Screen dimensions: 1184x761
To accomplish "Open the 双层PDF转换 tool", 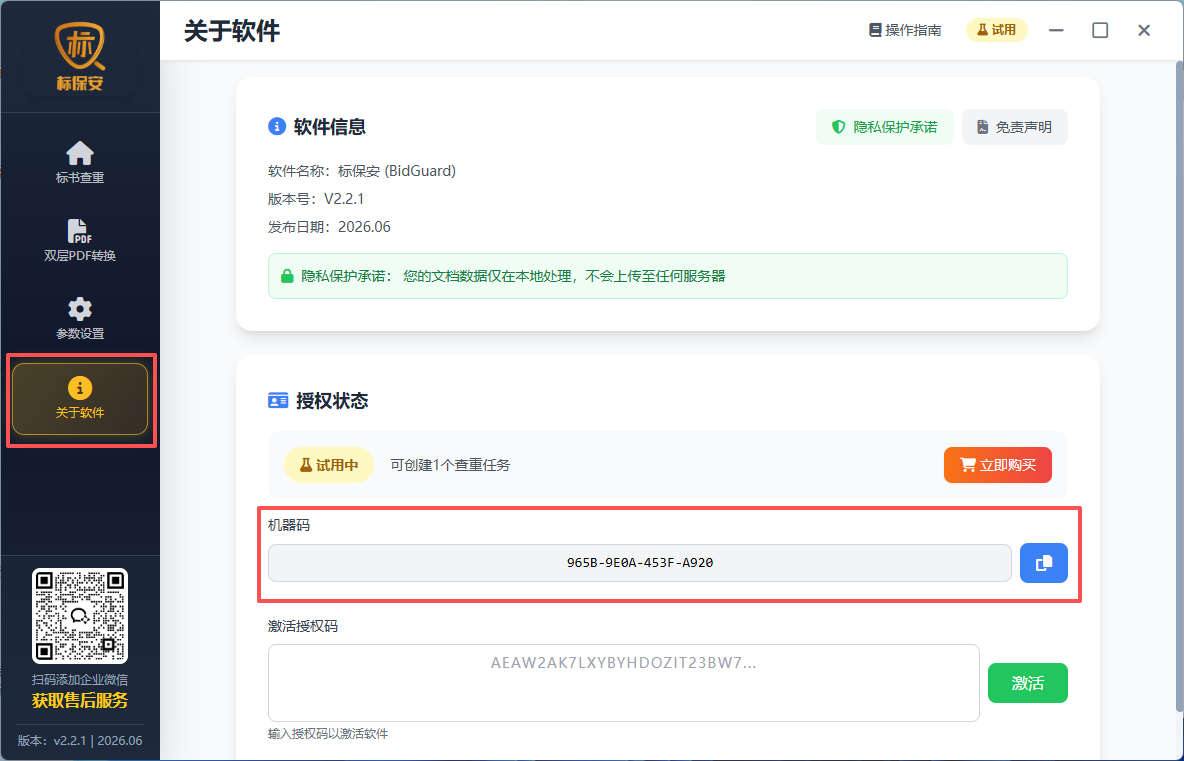I will click(x=80, y=240).
